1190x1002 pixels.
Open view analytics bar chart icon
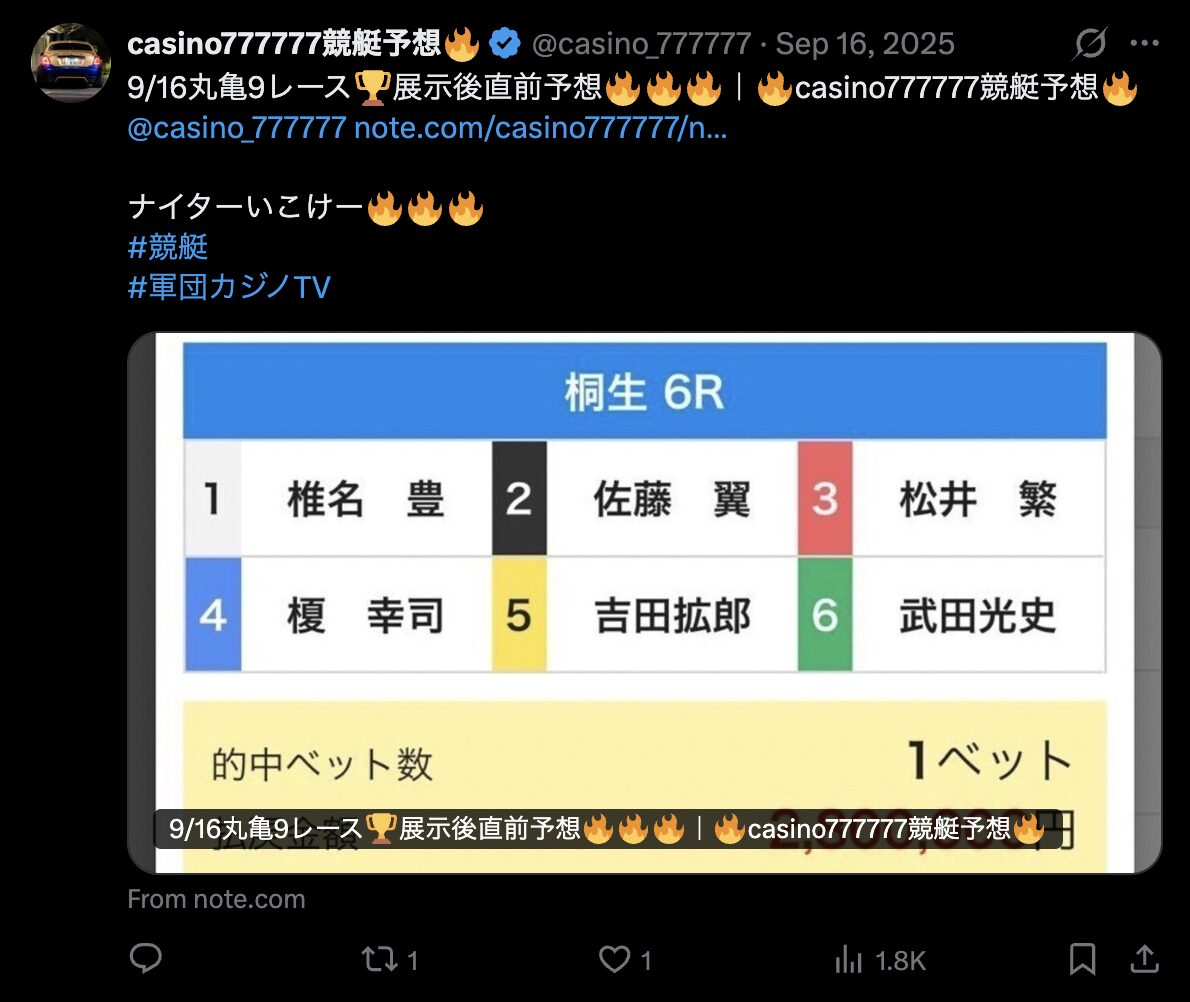pyautogui.click(x=848, y=959)
